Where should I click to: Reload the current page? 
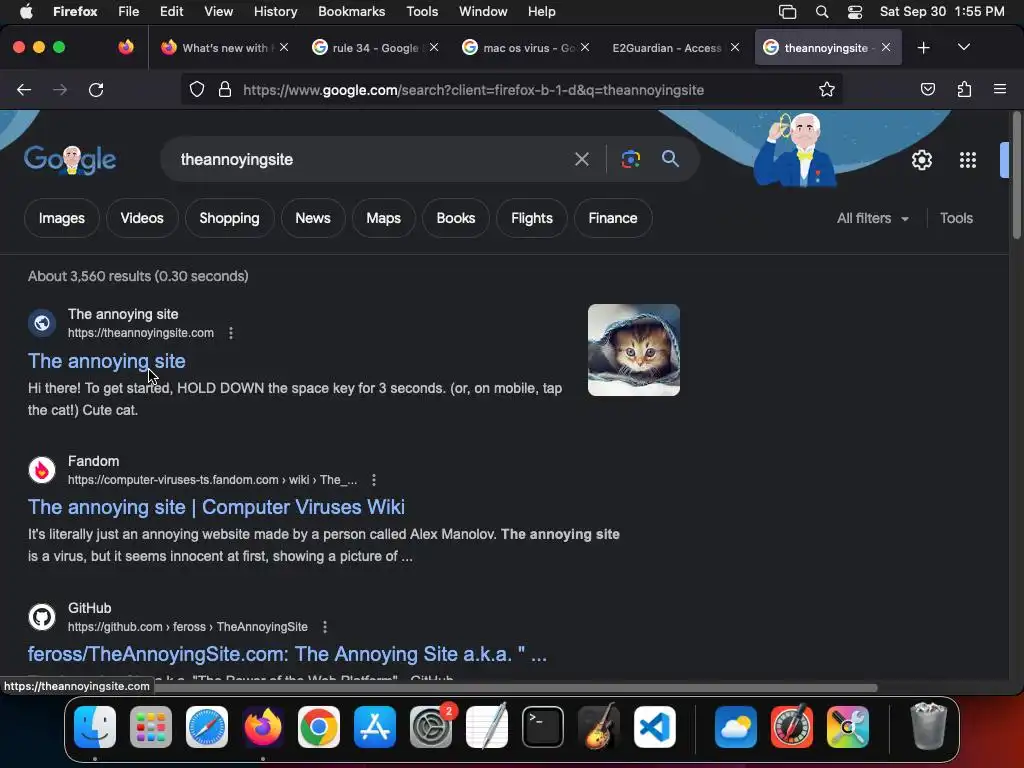pos(96,89)
